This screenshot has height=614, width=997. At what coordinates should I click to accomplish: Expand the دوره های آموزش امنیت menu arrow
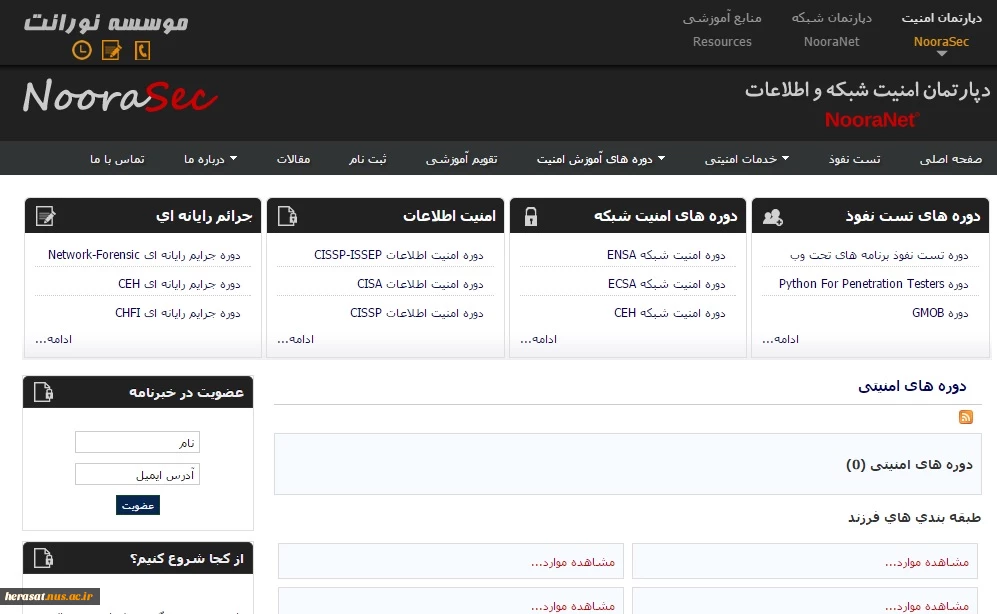pyautogui.click(x=661, y=158)
